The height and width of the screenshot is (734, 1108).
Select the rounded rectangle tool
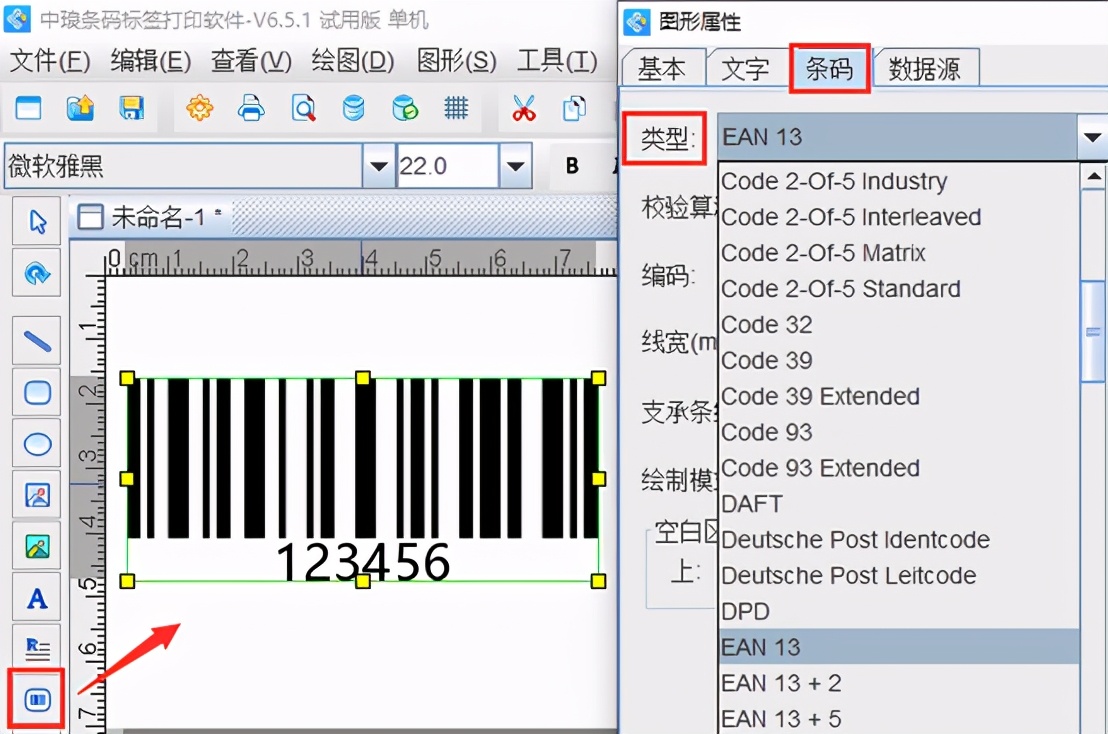coord(35,392)
